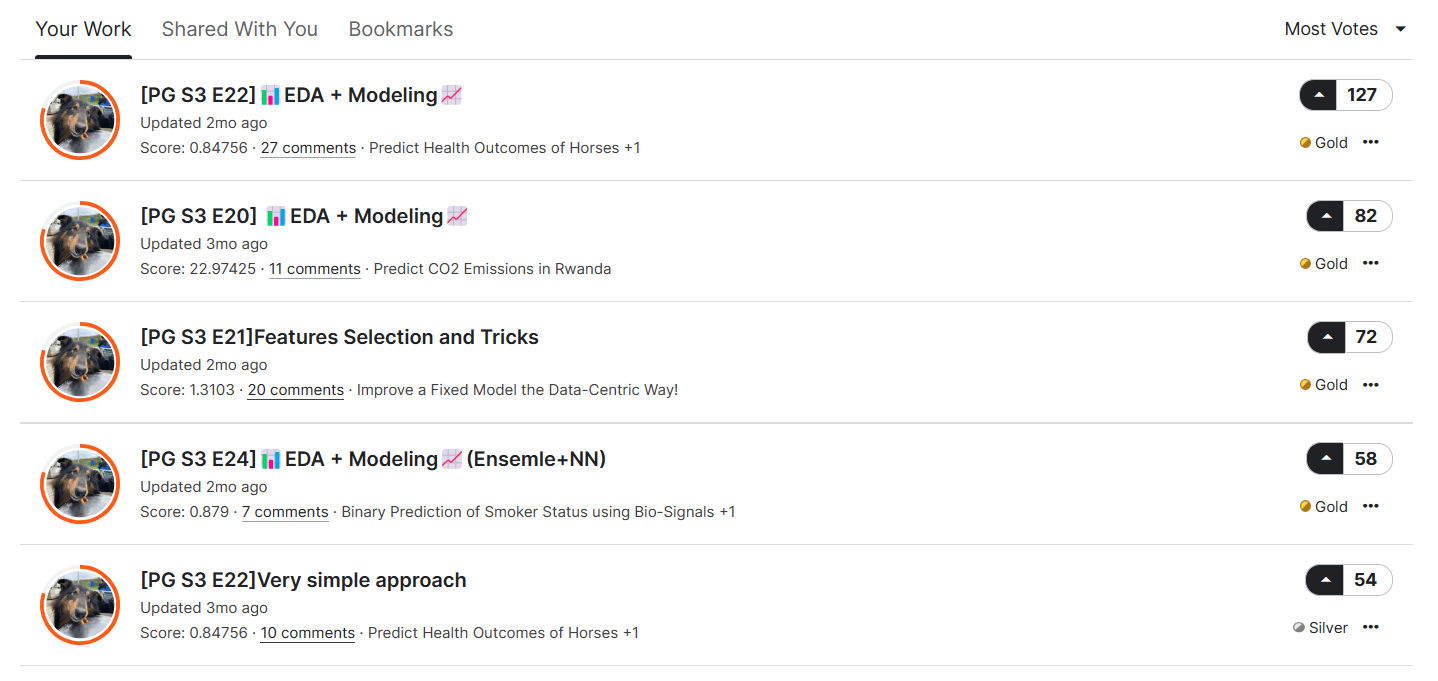The image size is (1438, 681).
Task: Upvote the PG S3 E20 notebook with 82 votes
Action: 1326,216
